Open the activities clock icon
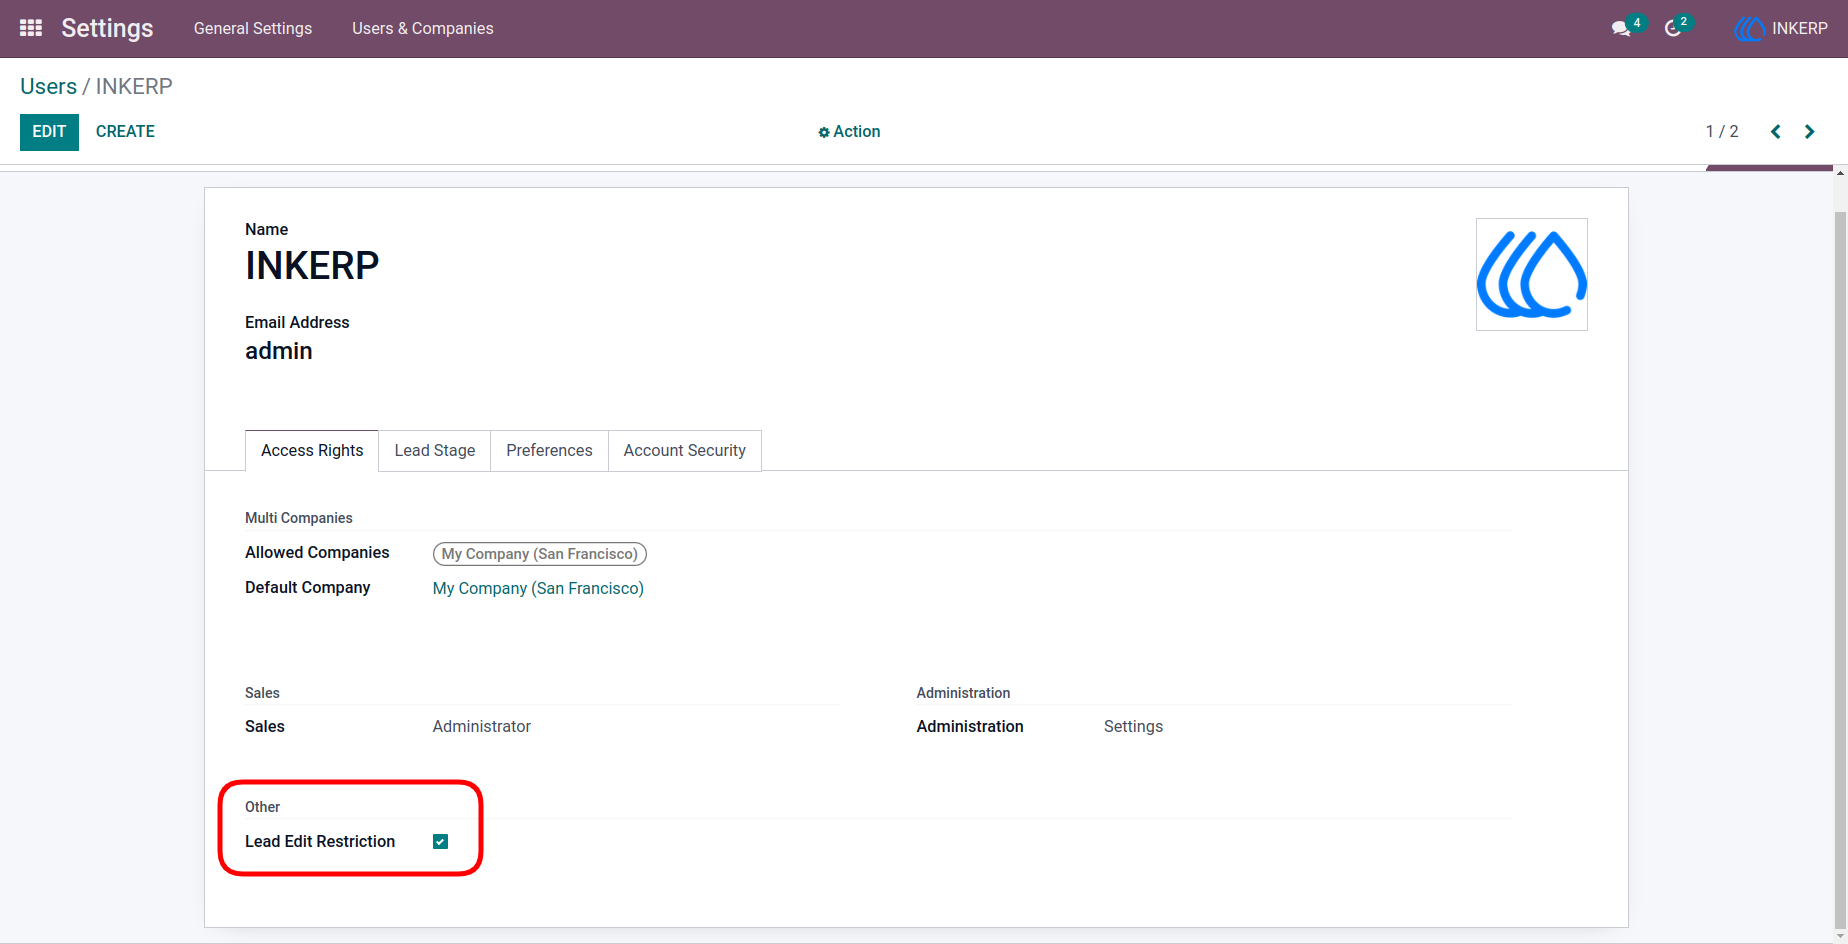1848x944 pixels. [1673, 29]
